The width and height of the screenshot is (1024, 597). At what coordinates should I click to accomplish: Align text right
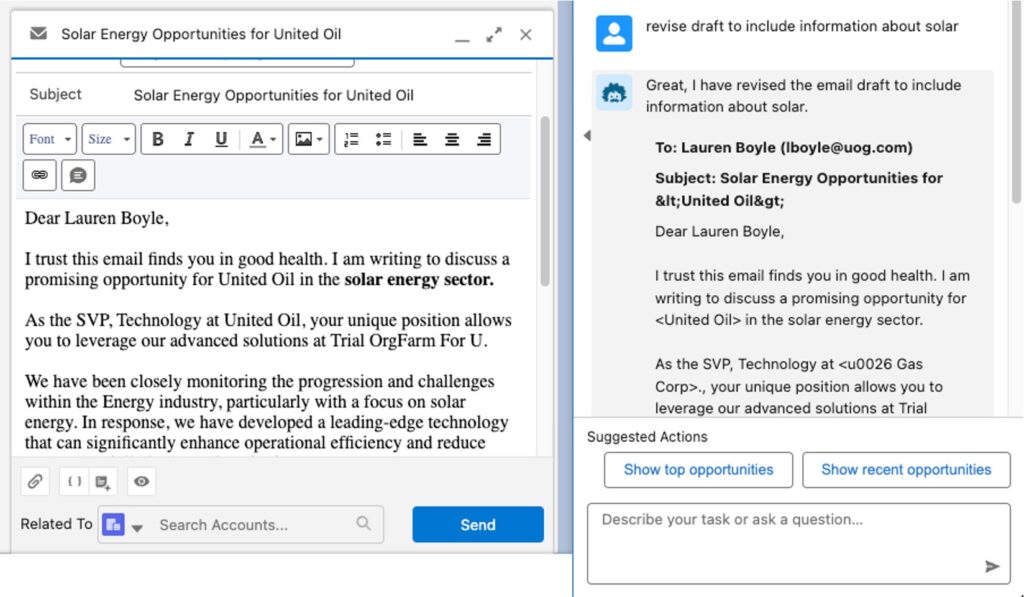tap(484, 139)
